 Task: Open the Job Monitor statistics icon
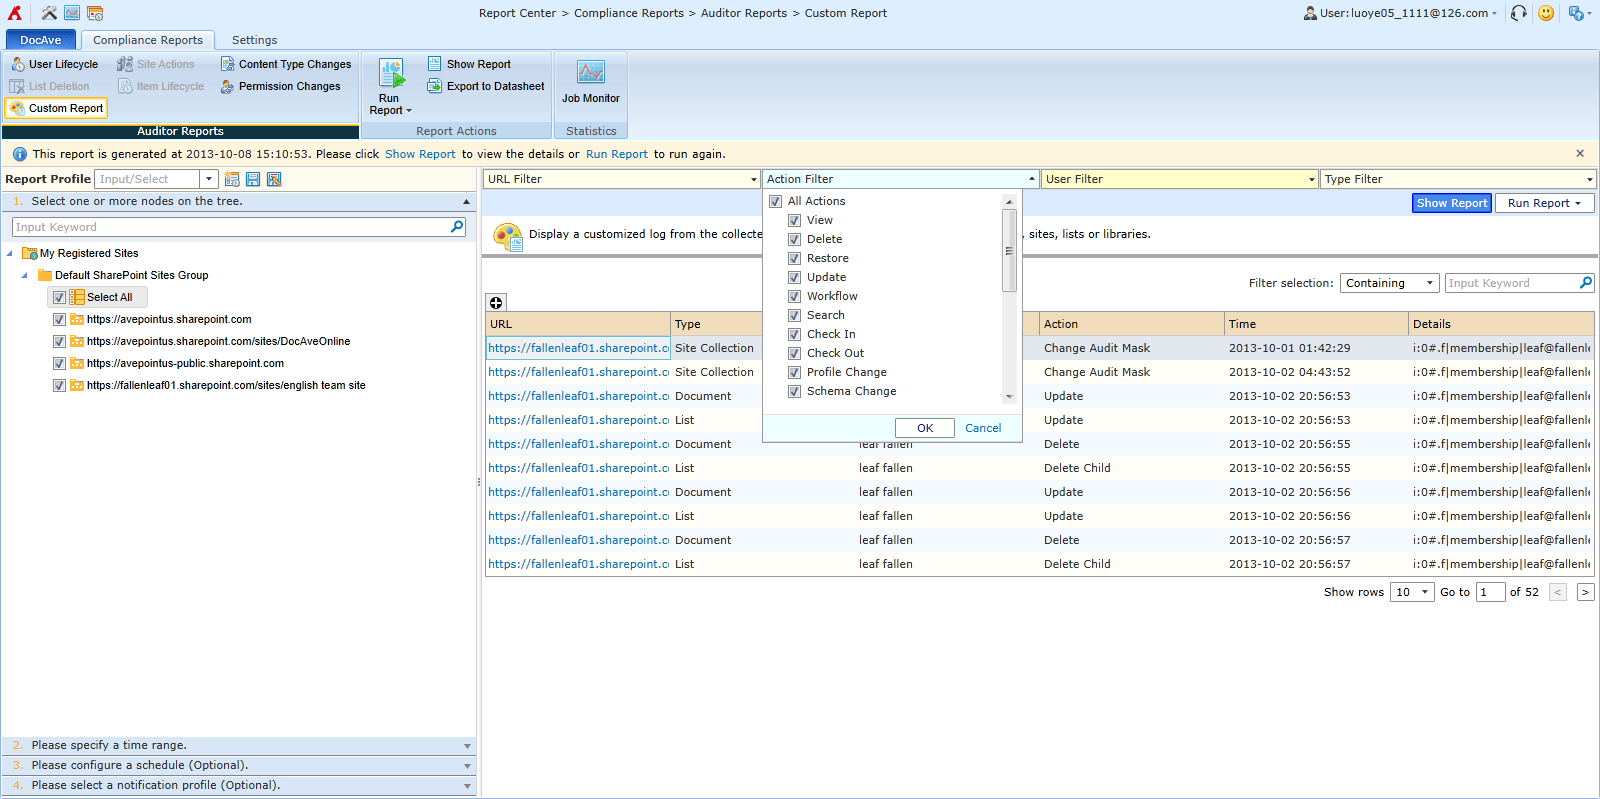click(590, 73)
